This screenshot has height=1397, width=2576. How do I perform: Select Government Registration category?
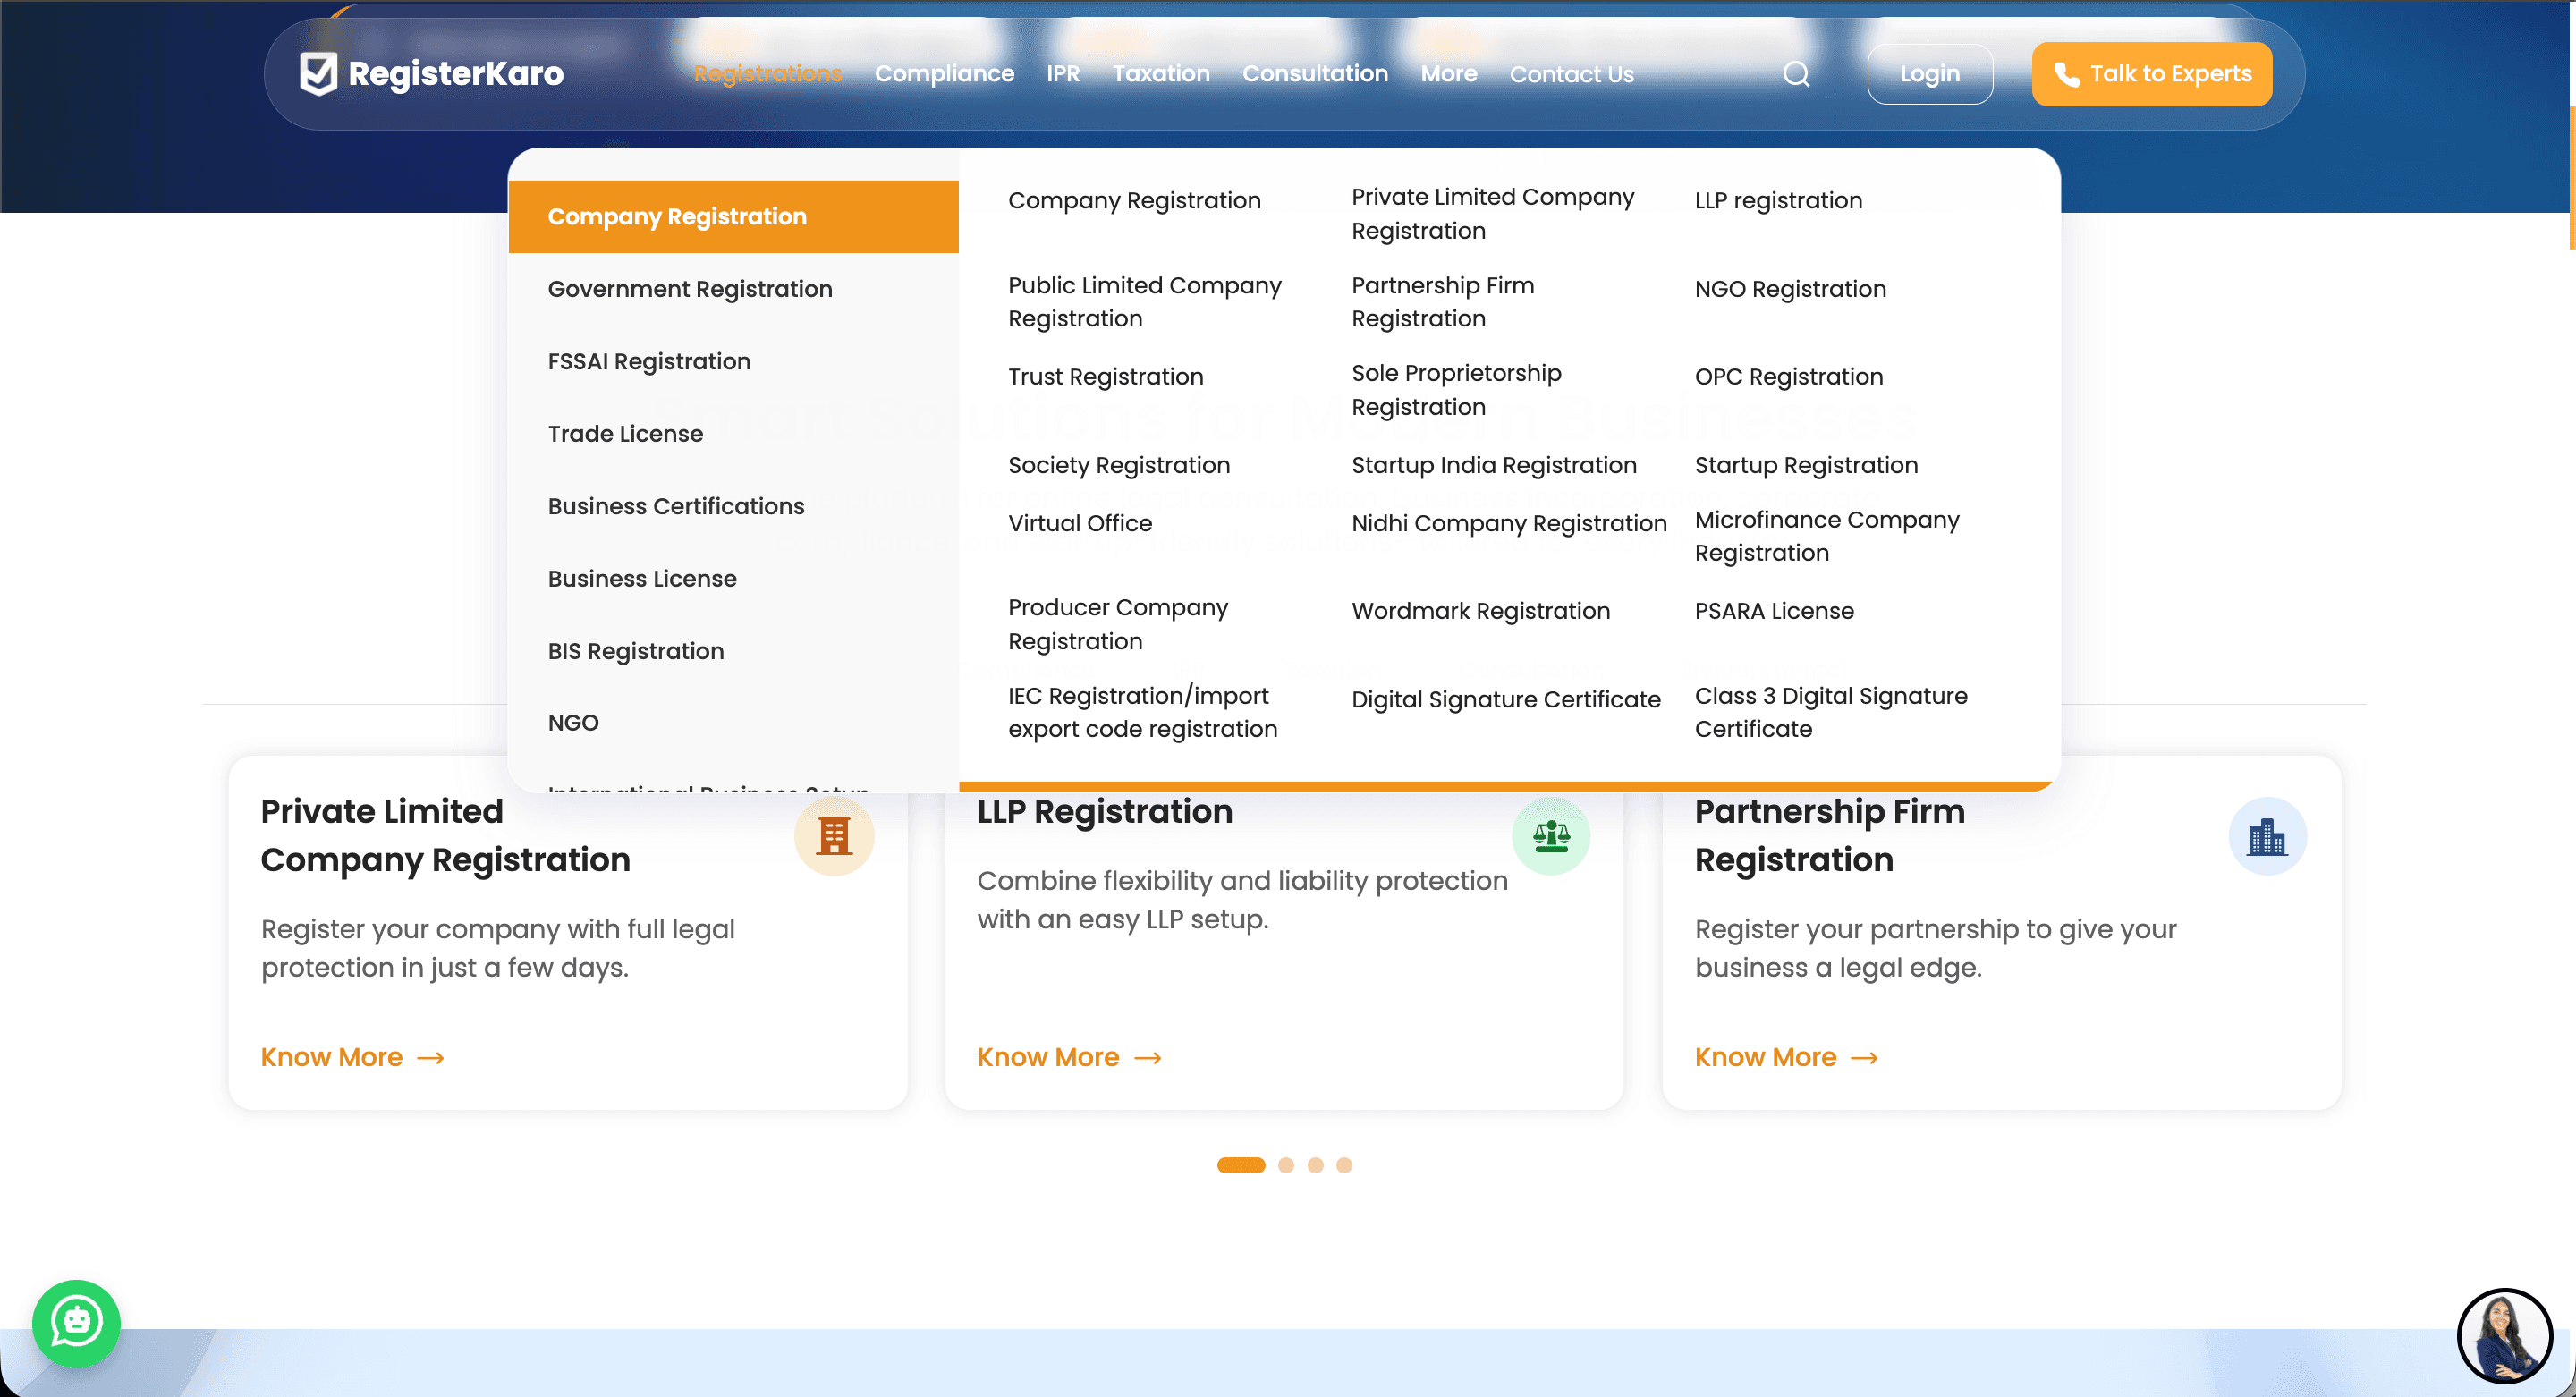point(733,289)
